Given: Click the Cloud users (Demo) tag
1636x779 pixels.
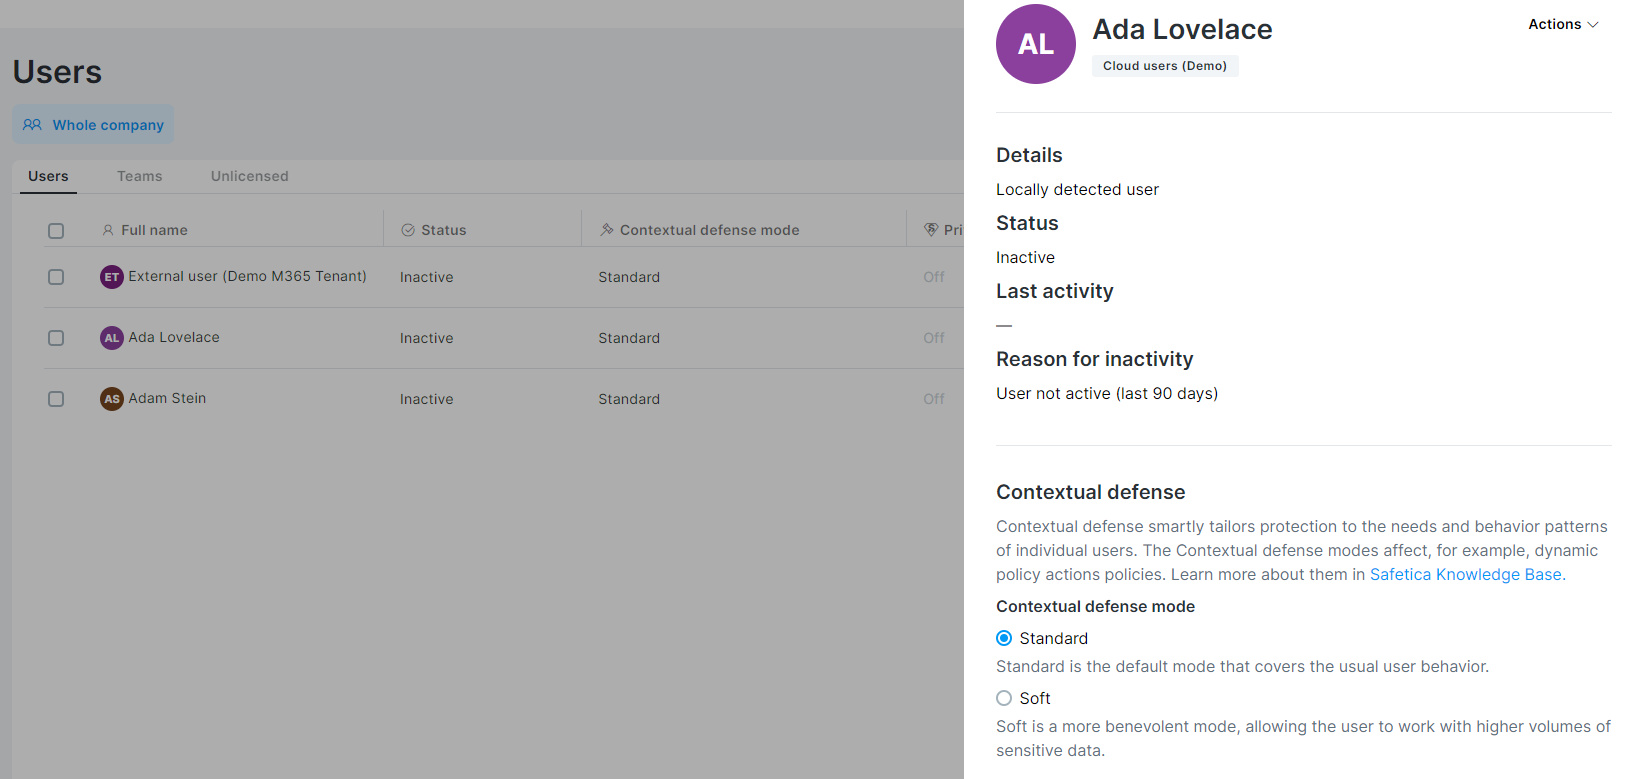Looking at the screenshot, I should (x=1164, y=66).
